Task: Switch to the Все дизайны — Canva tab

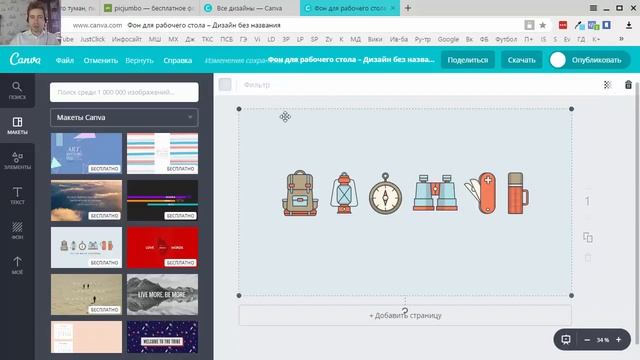Action: pos(249,8)
